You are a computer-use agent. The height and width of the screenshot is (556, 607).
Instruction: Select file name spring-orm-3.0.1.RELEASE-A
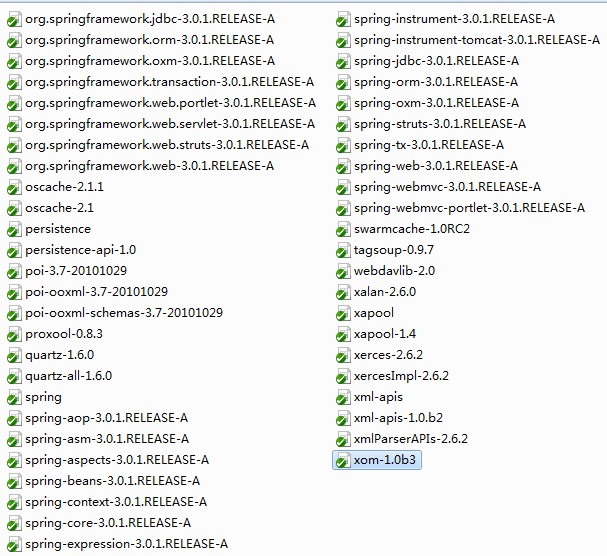(x=436, y=82)
